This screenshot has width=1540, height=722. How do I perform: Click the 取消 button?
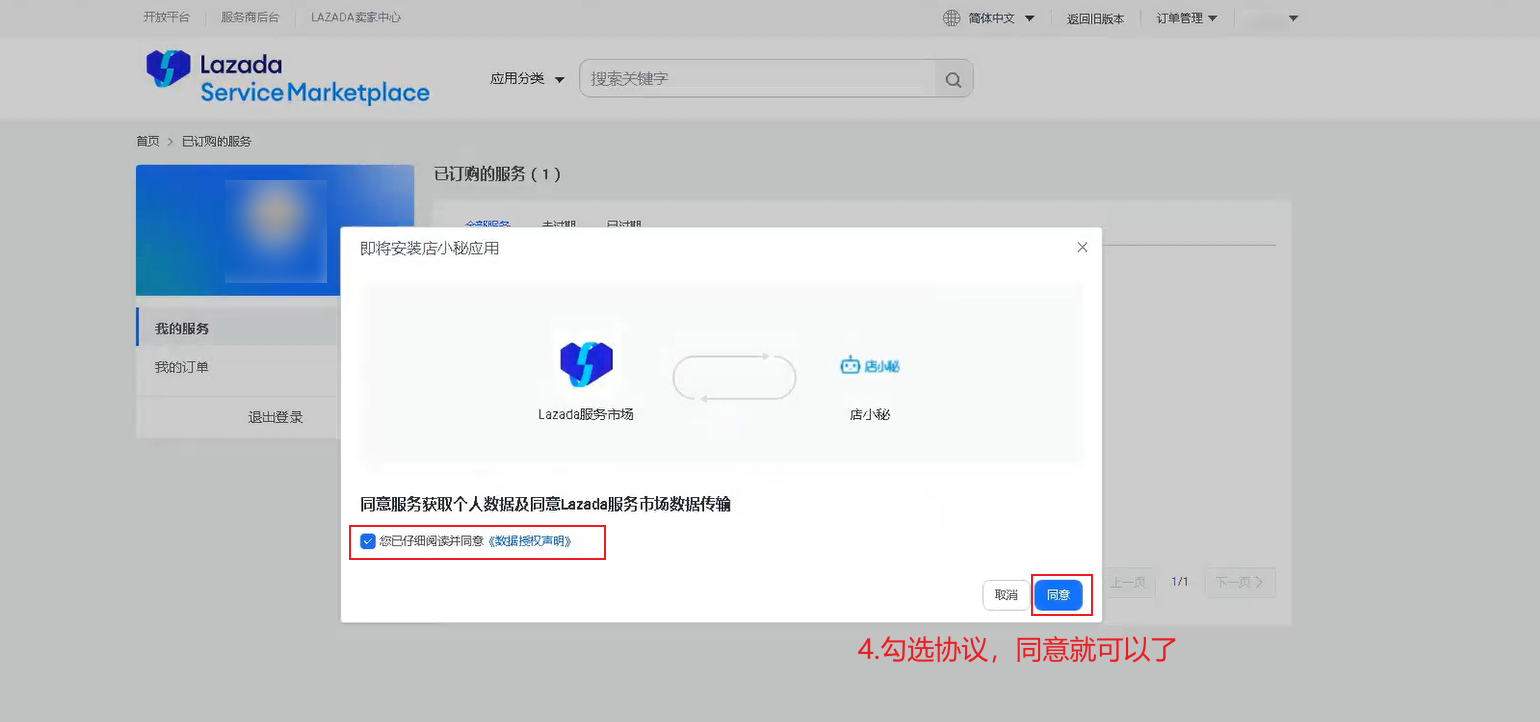coord(1006,594)
